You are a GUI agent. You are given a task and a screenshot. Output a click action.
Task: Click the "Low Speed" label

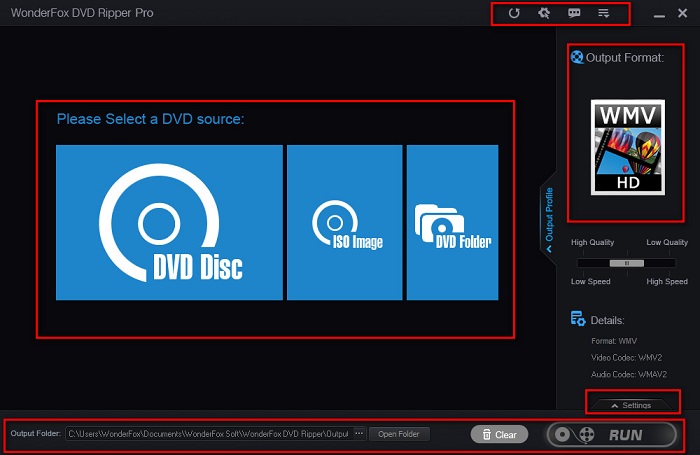tap(590, 281)
